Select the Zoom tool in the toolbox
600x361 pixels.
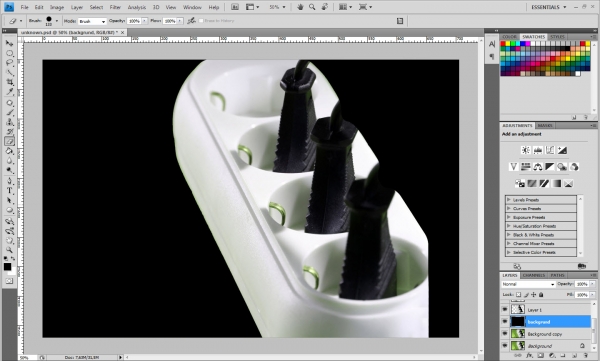[x=9, y=250]
